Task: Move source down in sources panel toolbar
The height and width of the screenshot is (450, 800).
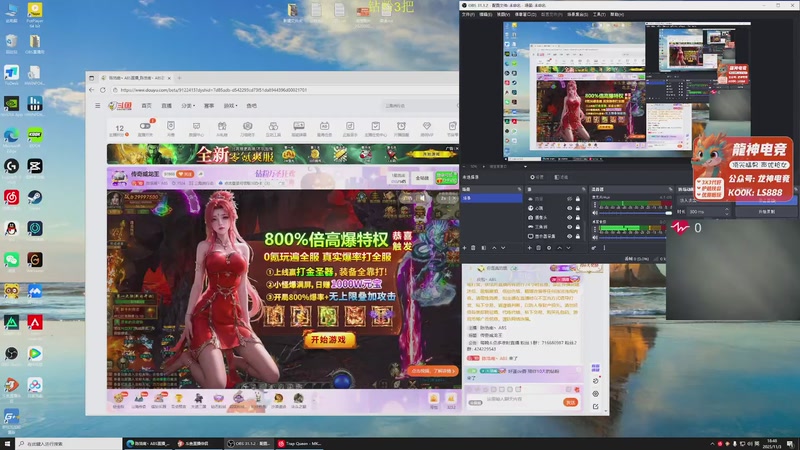Action: coord(568,248)
